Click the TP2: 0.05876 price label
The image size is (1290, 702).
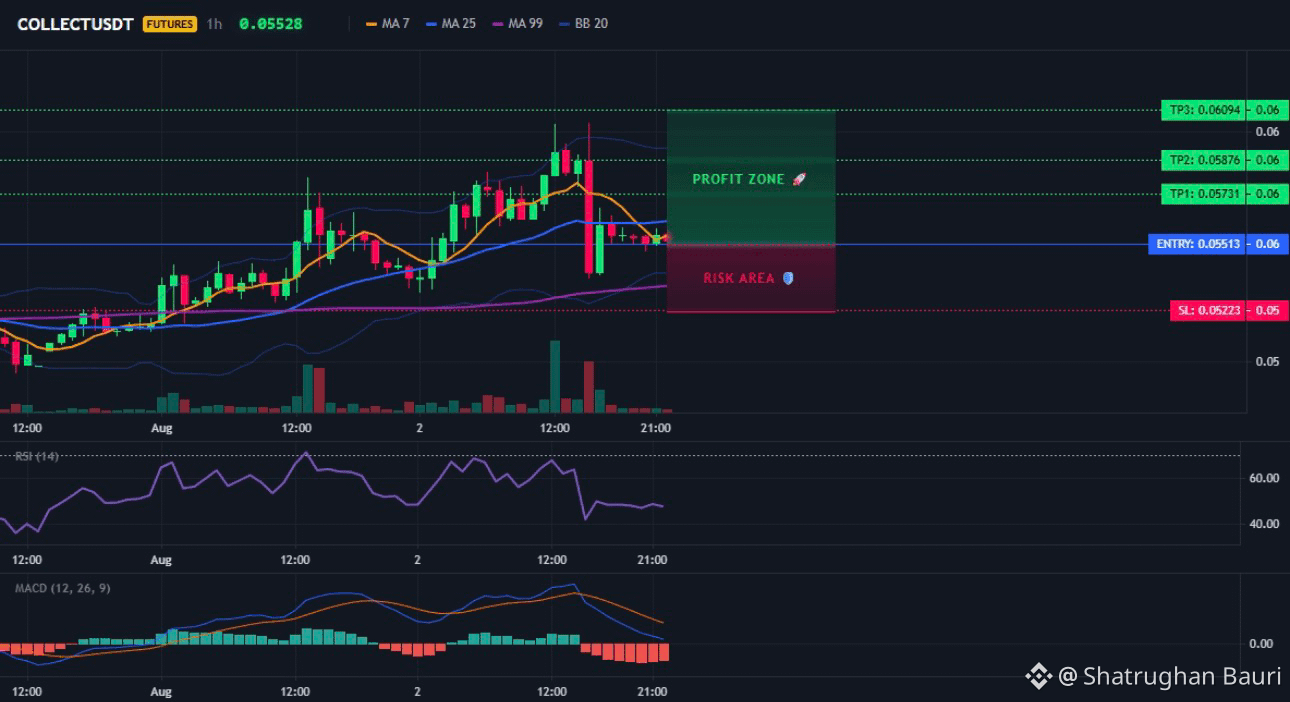1204,160
